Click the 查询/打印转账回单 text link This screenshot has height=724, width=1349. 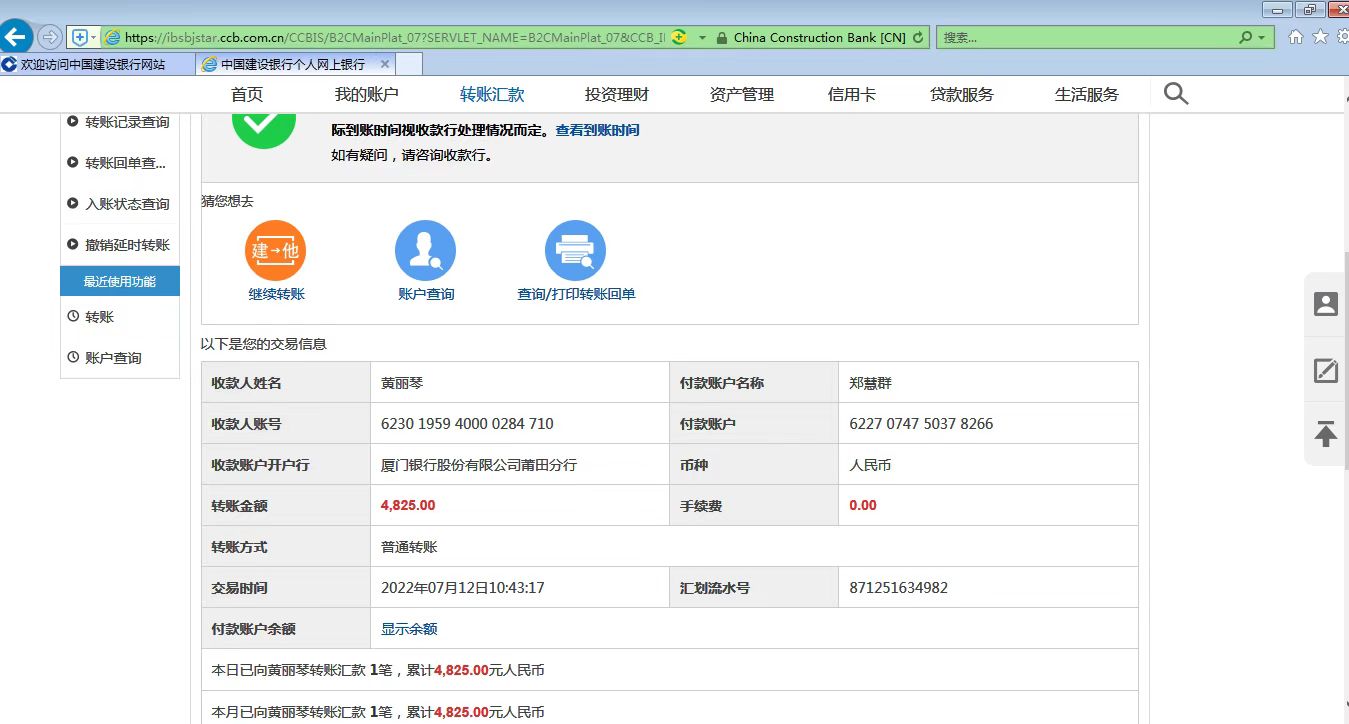(x=576, y=294)
